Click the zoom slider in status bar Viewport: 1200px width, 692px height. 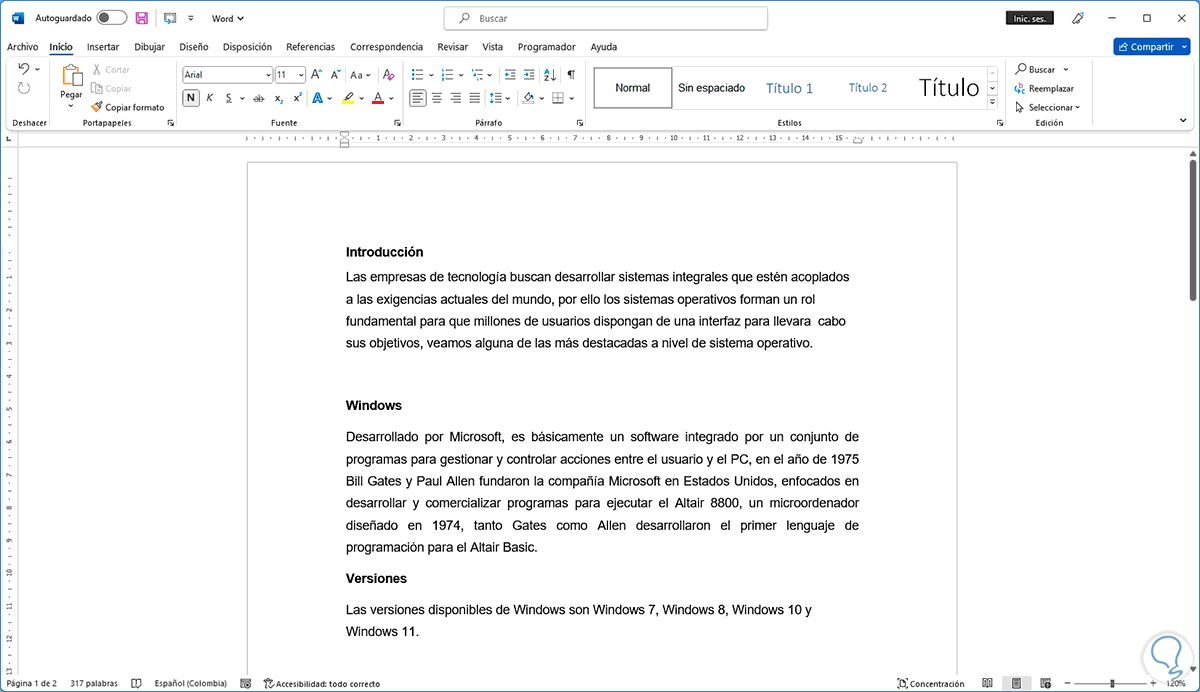click(x=1110, y=684)
